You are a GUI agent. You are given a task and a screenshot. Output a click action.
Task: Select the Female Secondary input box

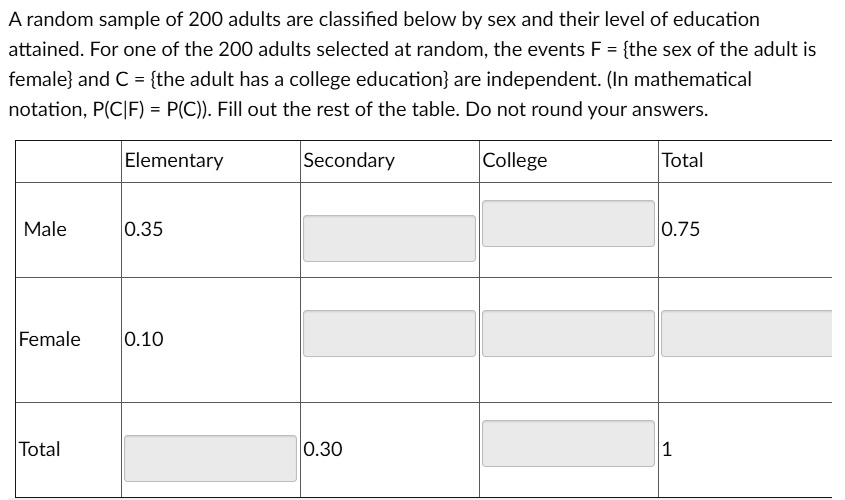tap(389, 333)
